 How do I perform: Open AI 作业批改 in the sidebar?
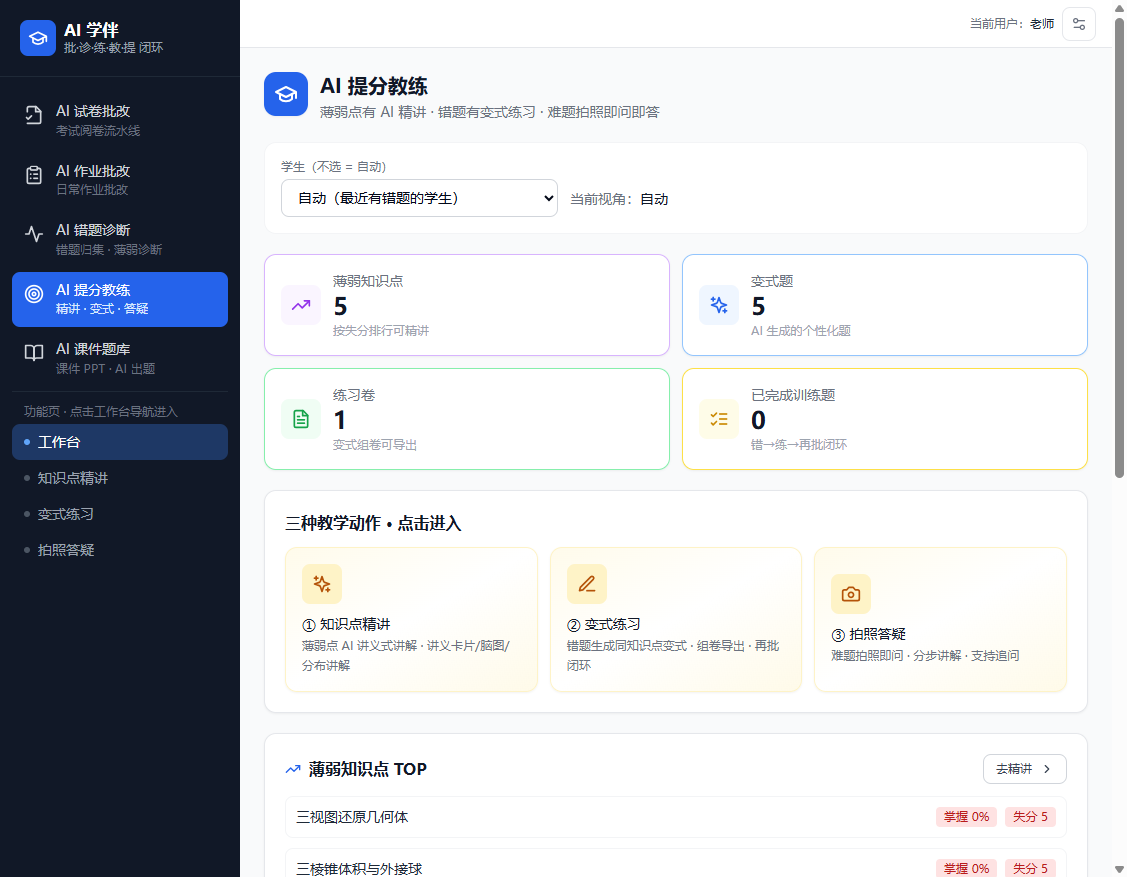coord(120,180)
